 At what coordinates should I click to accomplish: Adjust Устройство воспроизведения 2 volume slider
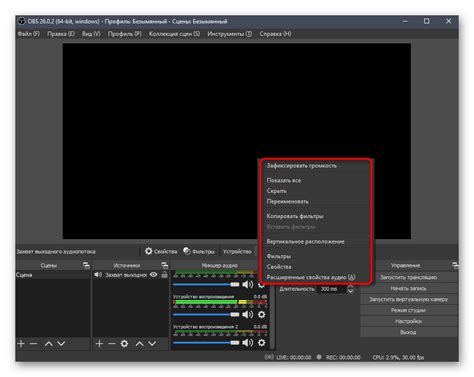(x=206, y=343)
